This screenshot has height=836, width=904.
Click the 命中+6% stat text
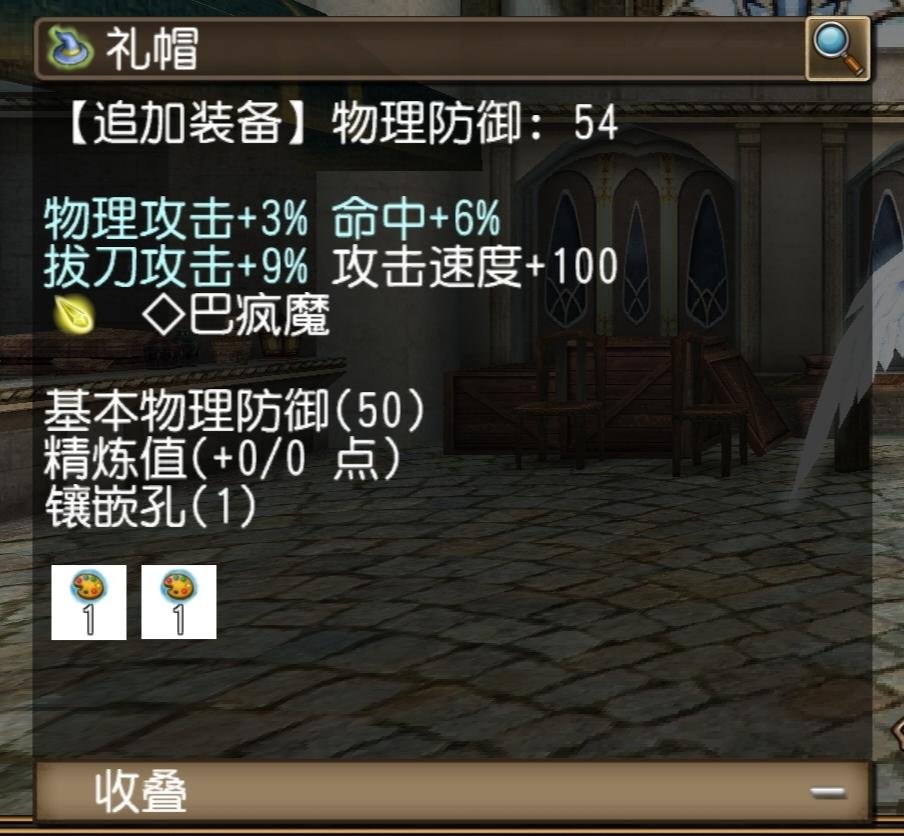[416, 218]
